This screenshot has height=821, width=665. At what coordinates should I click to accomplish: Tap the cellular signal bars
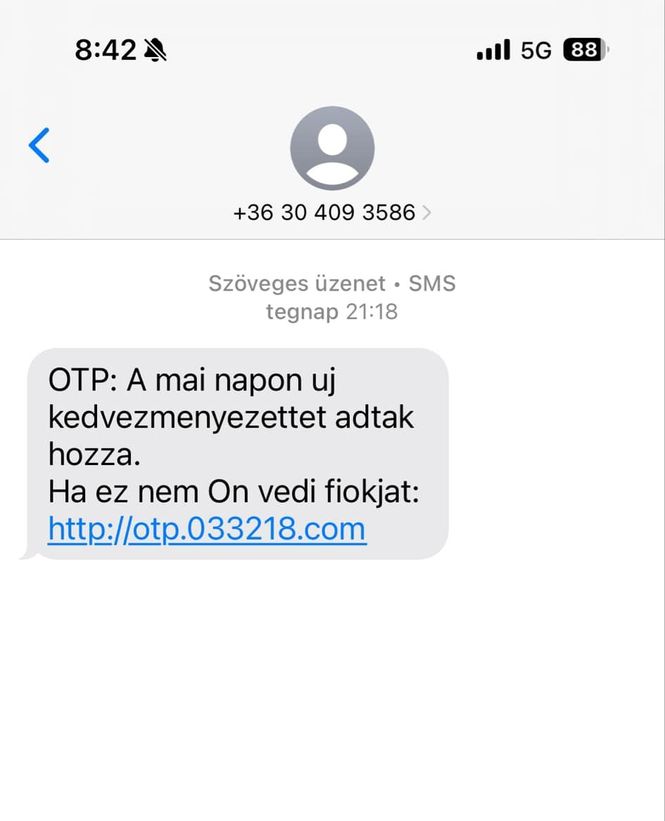(x=493, y=50)
